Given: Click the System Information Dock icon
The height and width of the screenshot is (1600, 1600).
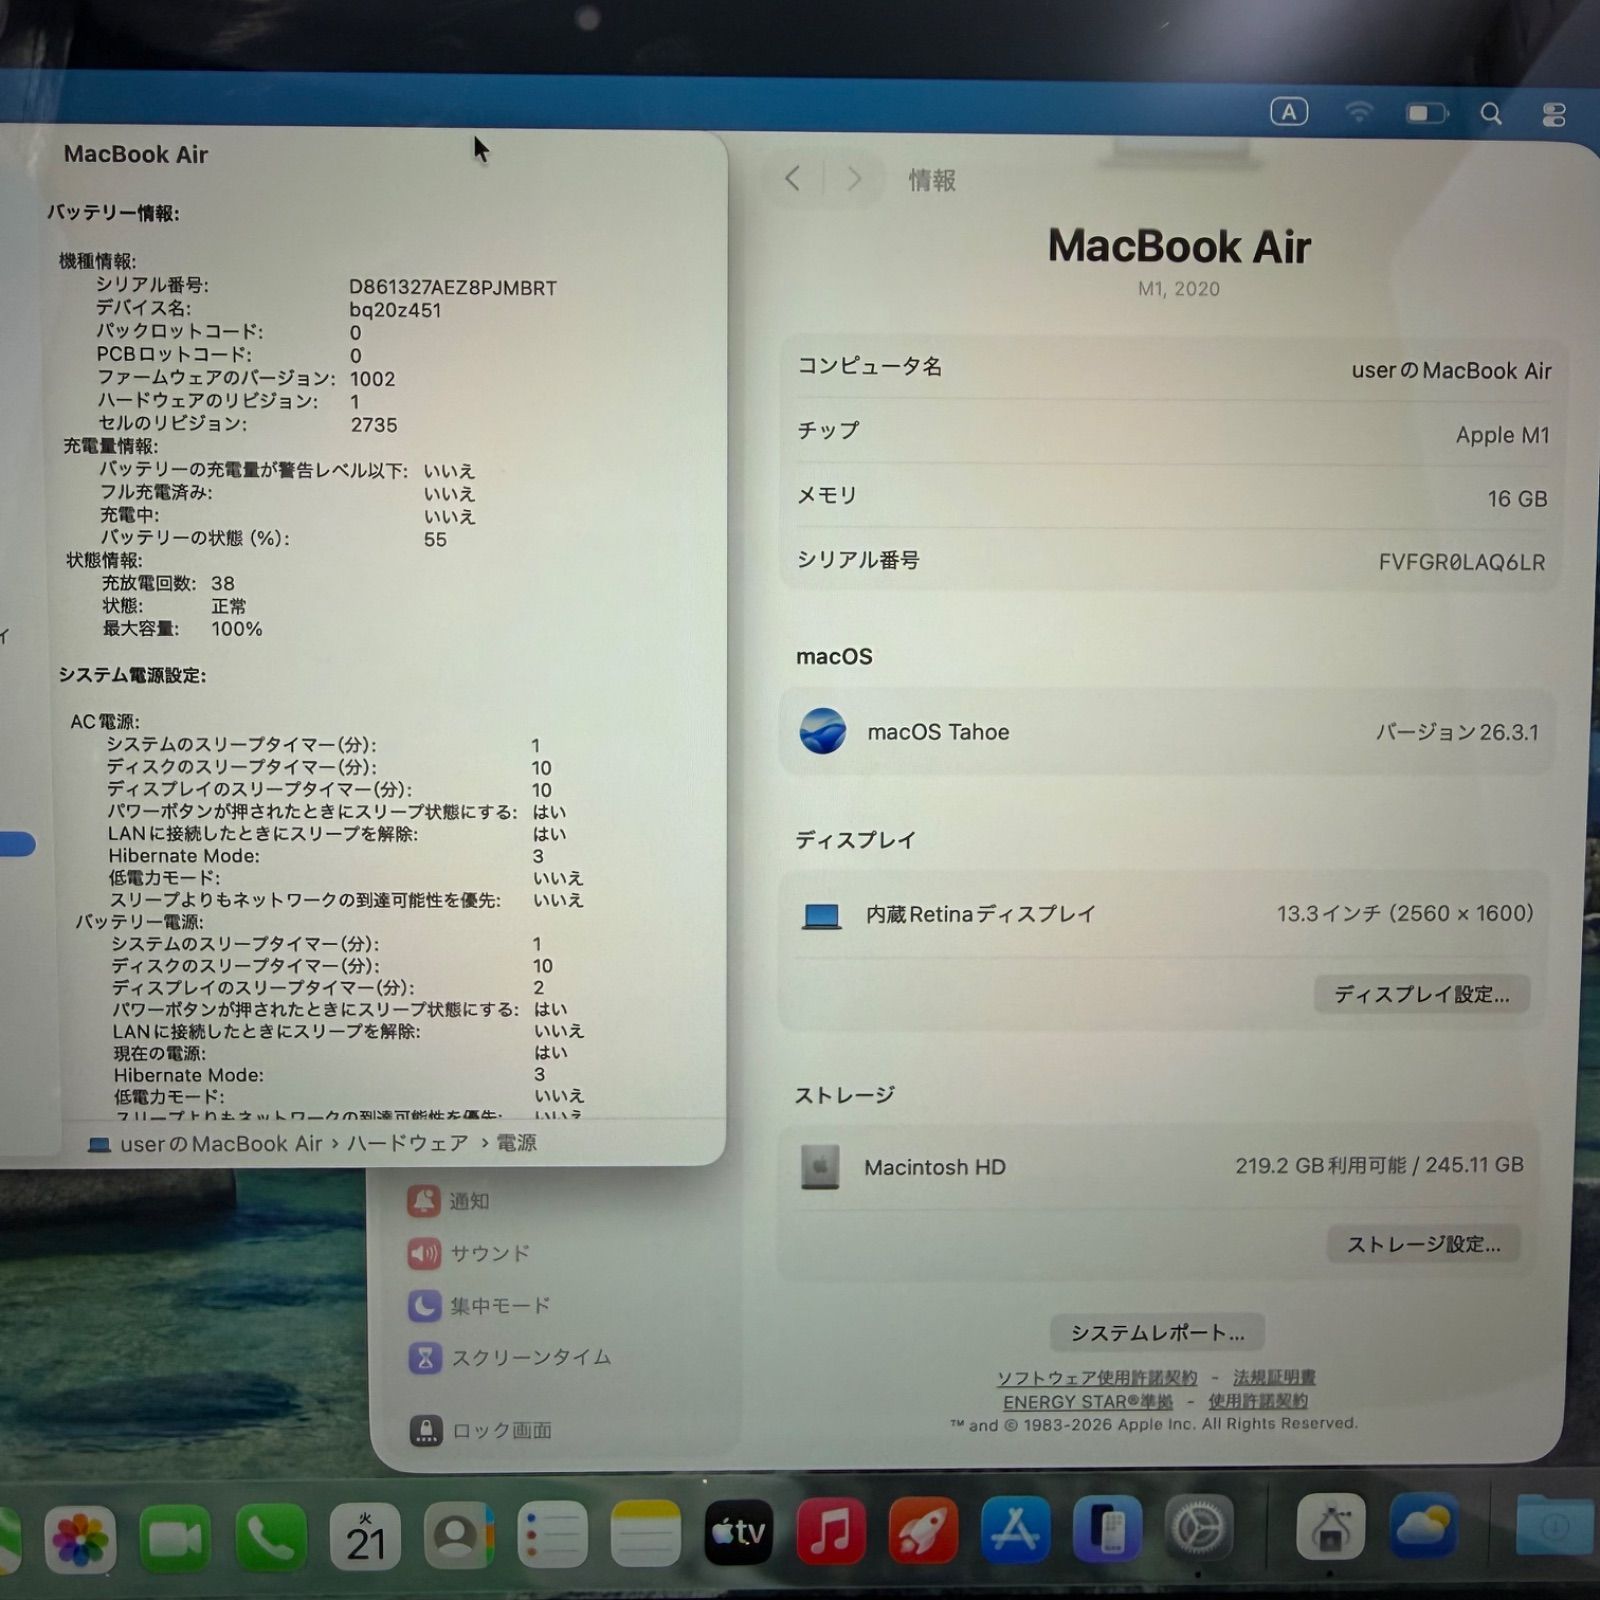Looking at the screenshot, I should point(1330,1525).
